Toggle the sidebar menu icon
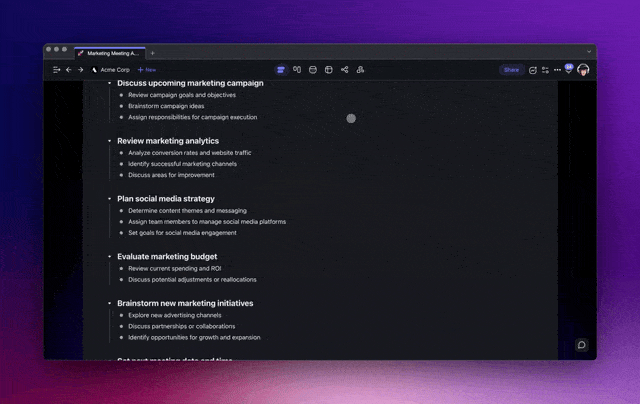The width and height of the screenshot is (640, 404). pos(56,70)
